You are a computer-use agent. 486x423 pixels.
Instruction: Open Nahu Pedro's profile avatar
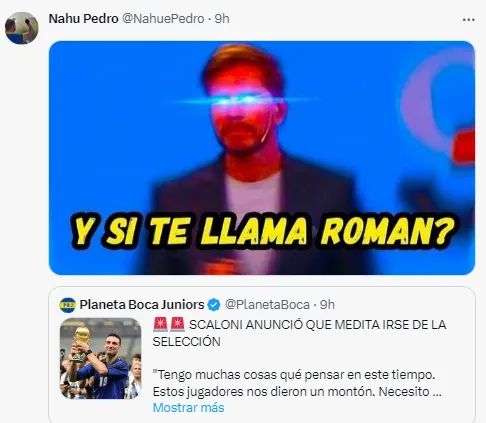pos(22,28)
